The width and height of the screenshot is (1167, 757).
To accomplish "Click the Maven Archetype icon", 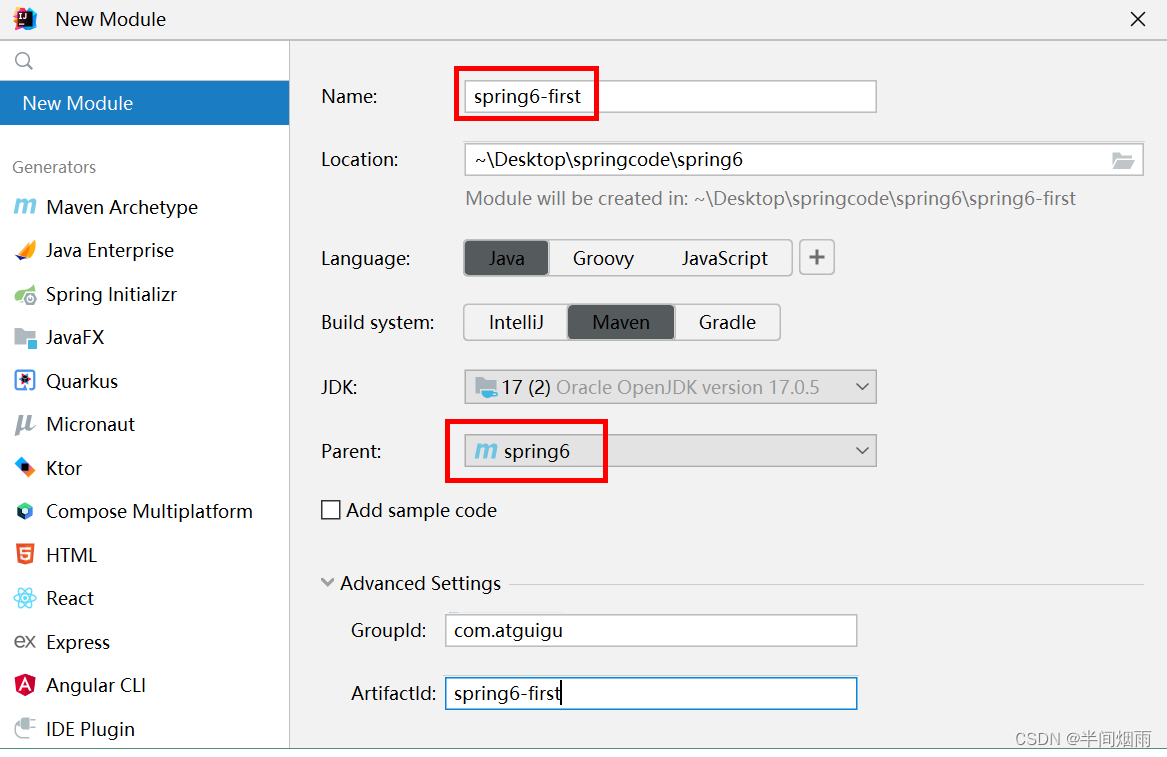I will click(25, 206).
